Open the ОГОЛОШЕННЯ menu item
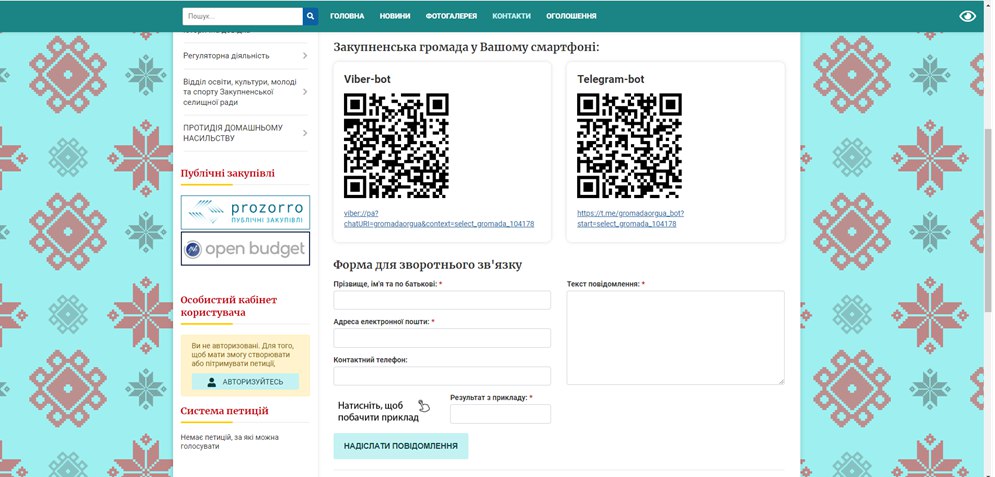This screenshot has width=995, height=477. coord(571,16)
